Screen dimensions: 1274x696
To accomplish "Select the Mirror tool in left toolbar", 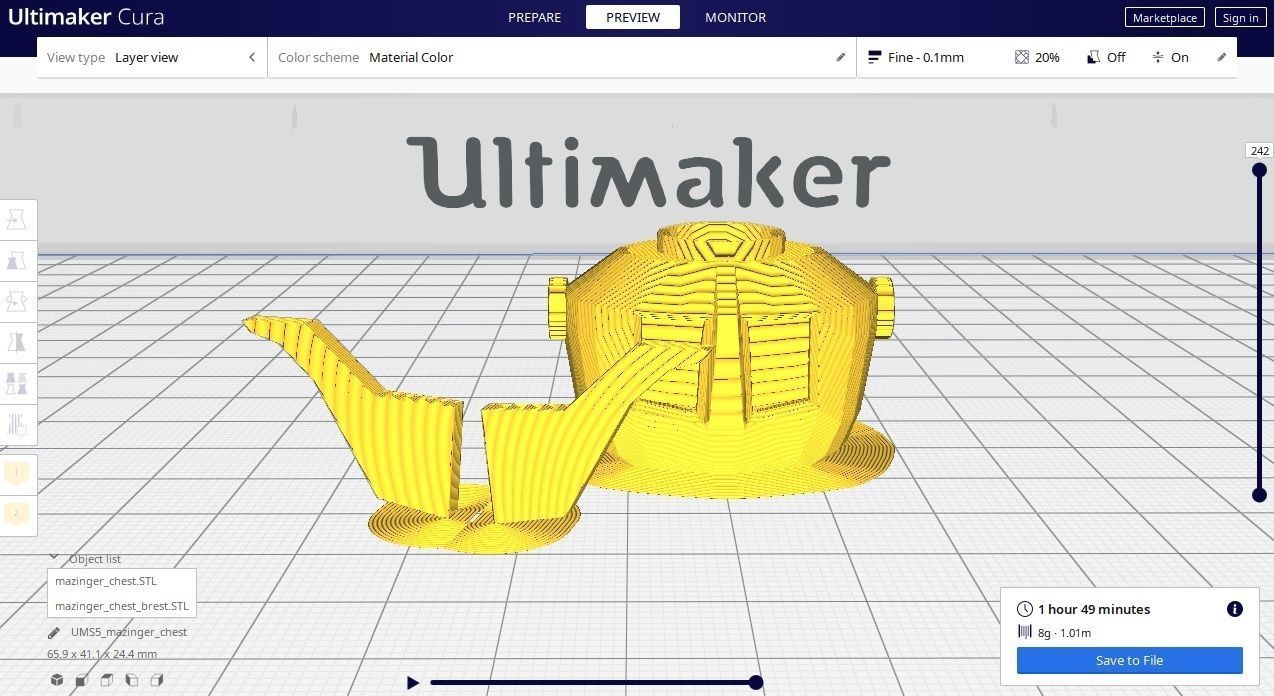I will click(x=17, y=342).
